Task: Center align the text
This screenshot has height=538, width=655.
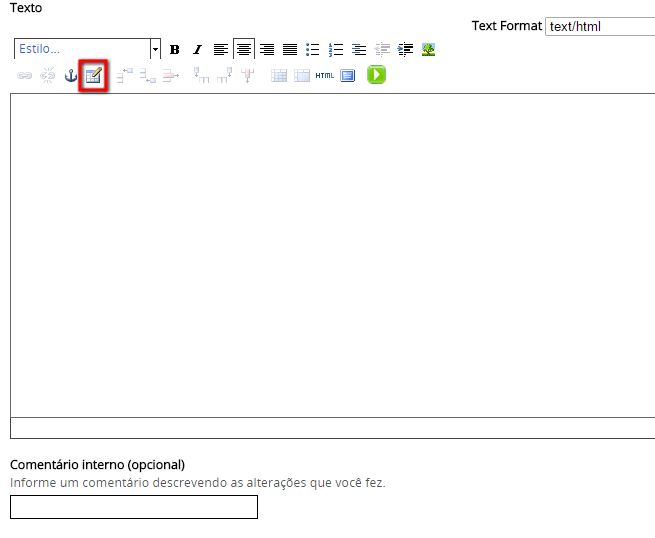Action: point(244,50)
